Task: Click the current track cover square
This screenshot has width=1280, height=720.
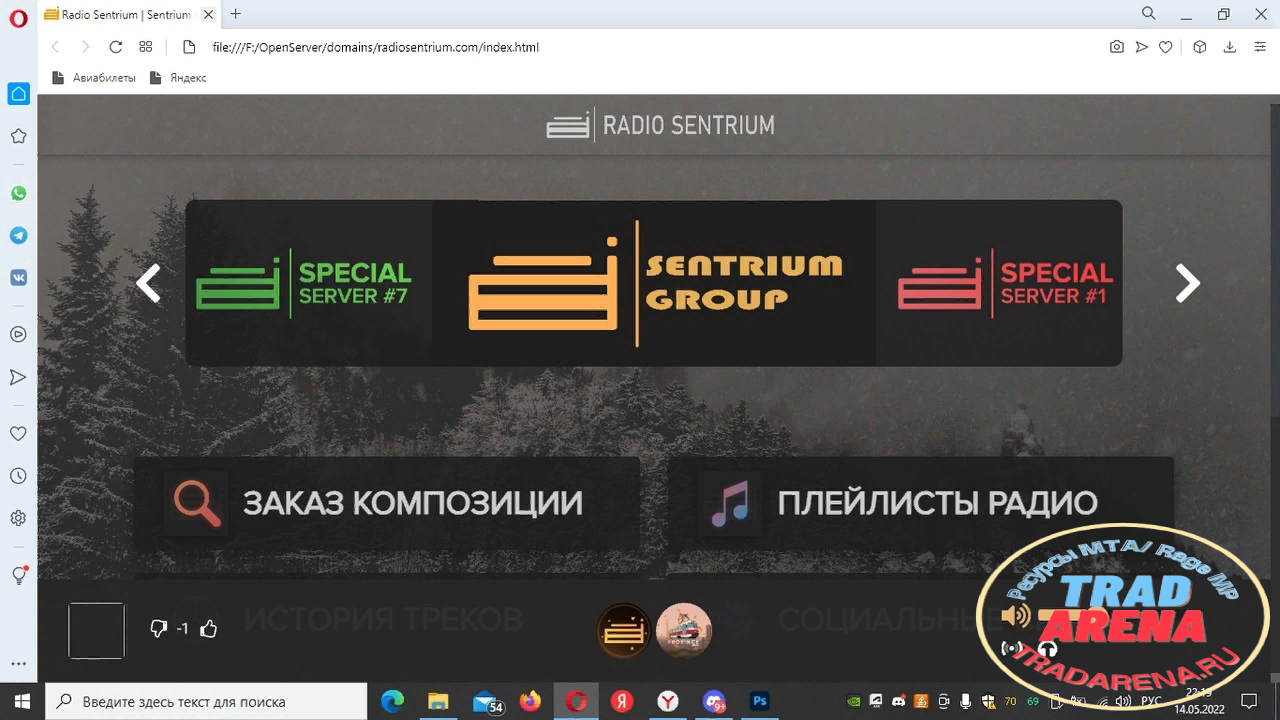Action: pyautogui.click(x=96, y=630)
